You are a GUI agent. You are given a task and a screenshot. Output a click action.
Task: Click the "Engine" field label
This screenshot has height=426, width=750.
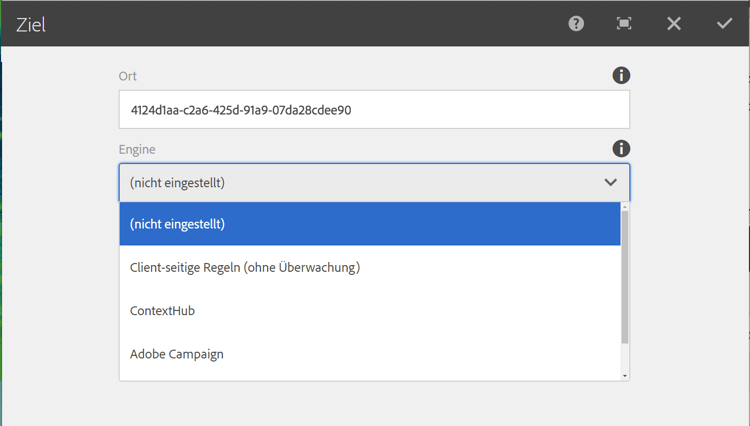pos(137,149)
